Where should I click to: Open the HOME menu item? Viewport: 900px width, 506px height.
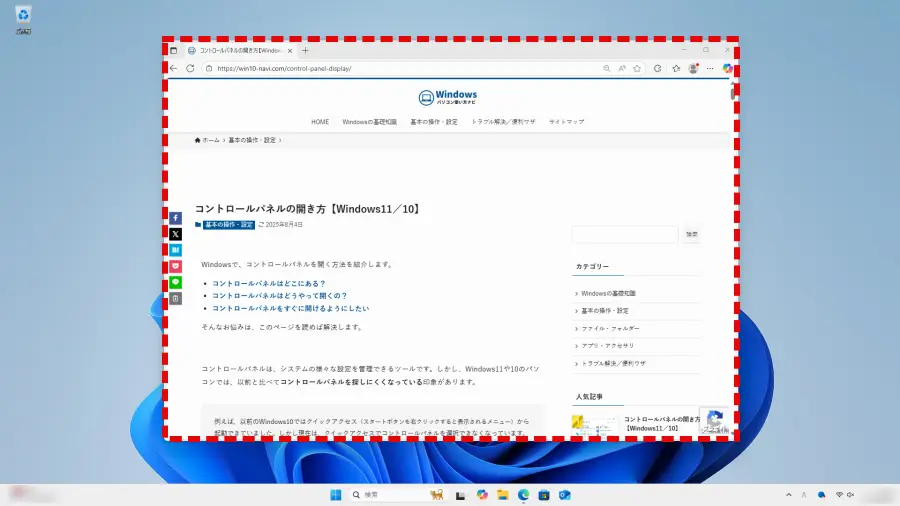pos(320,122)
